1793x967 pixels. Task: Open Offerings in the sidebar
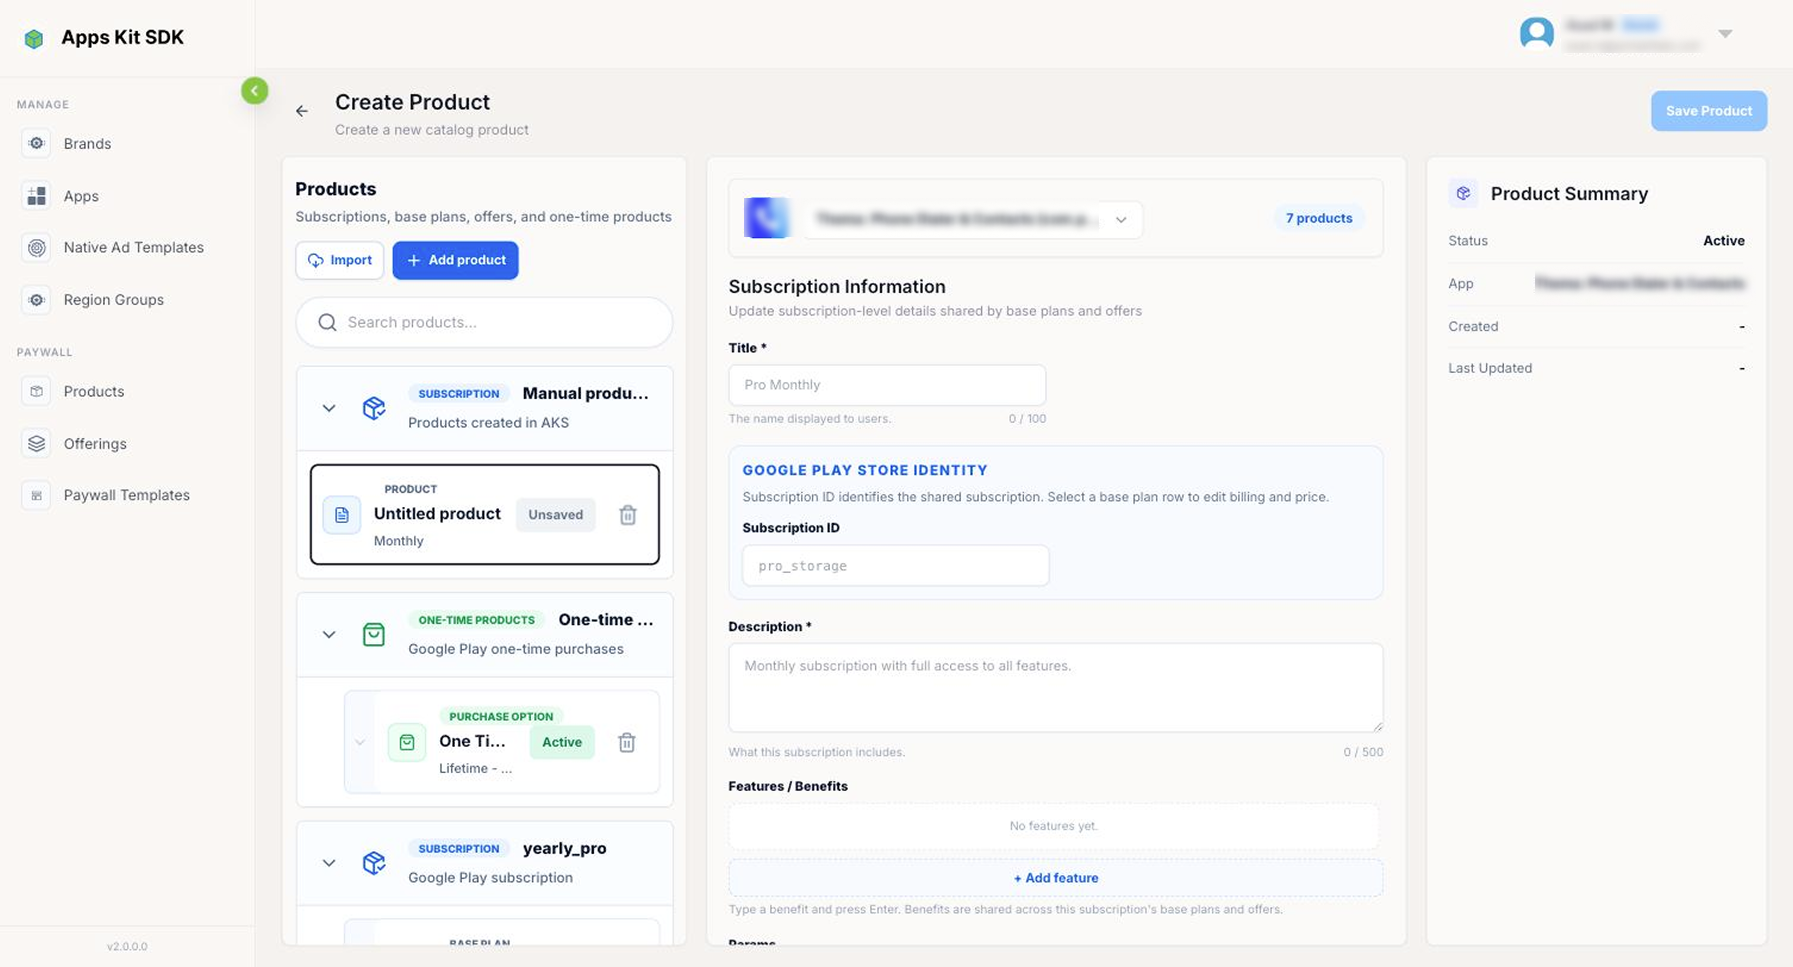click(95, 443)
